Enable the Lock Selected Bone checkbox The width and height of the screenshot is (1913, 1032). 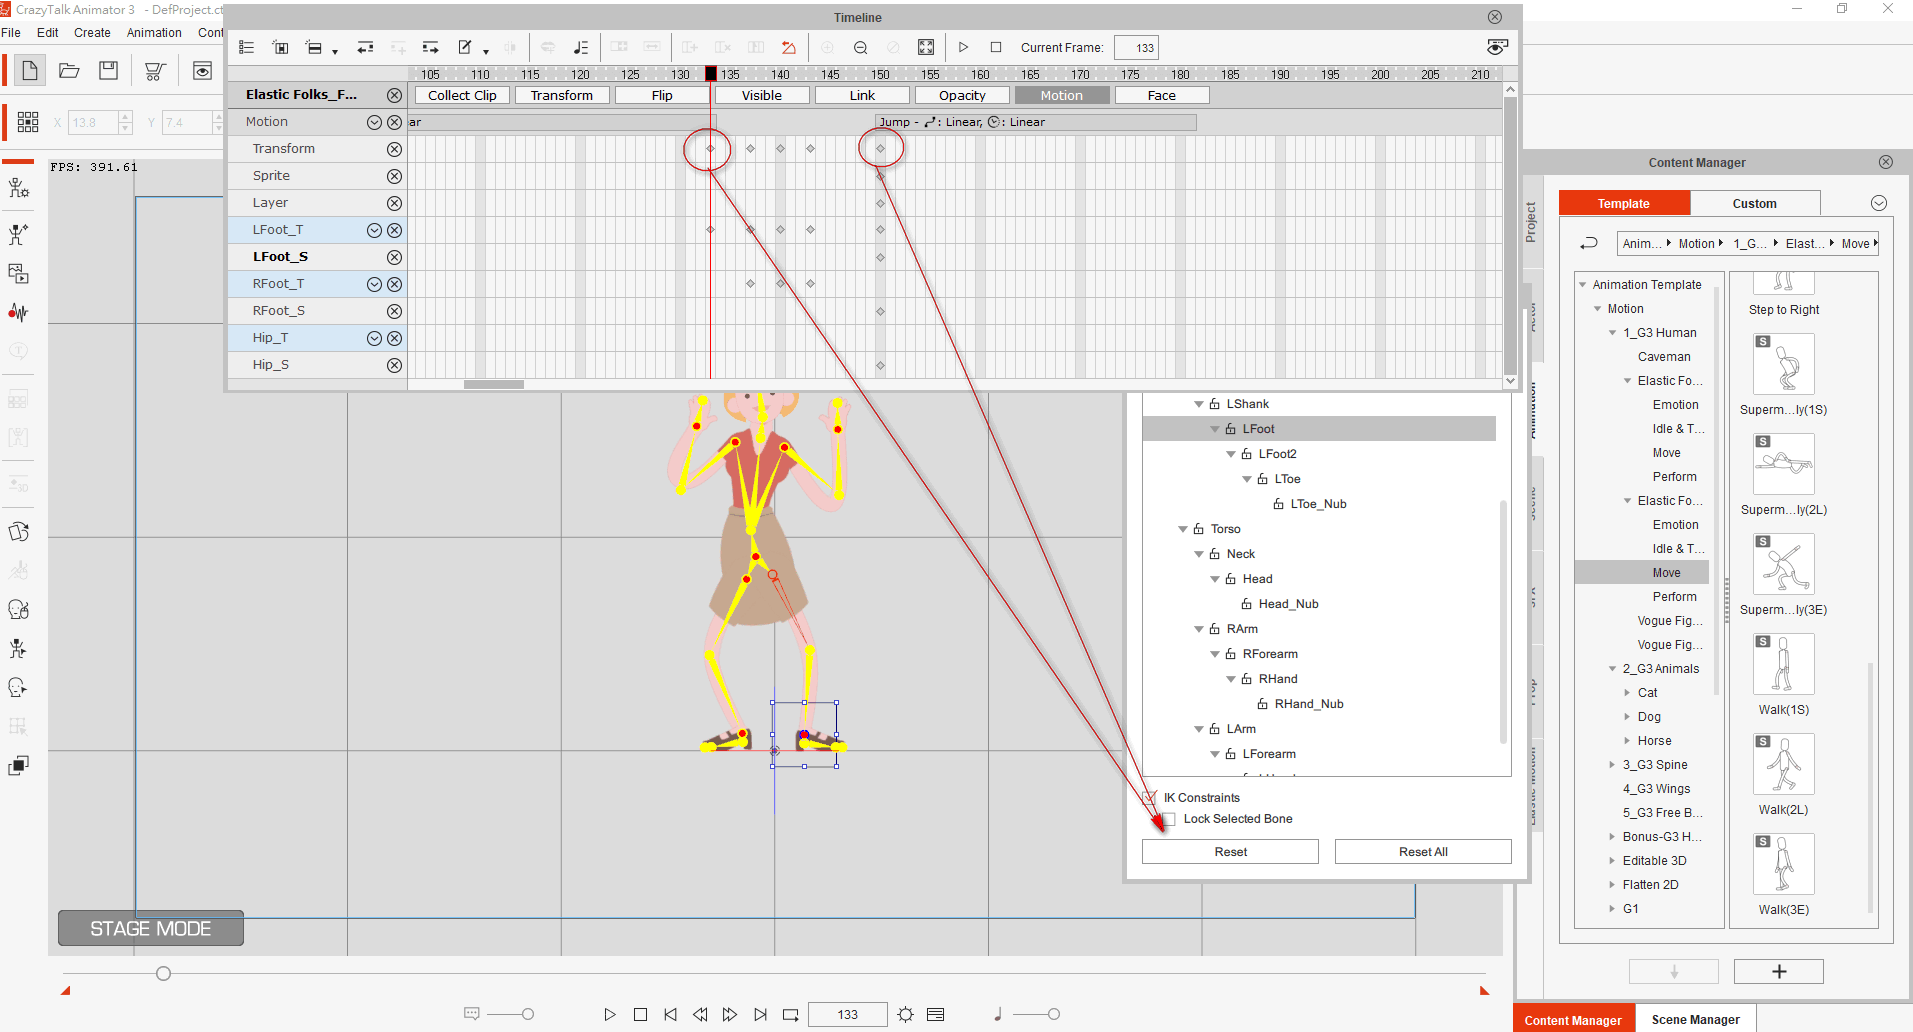(1168, 819)
